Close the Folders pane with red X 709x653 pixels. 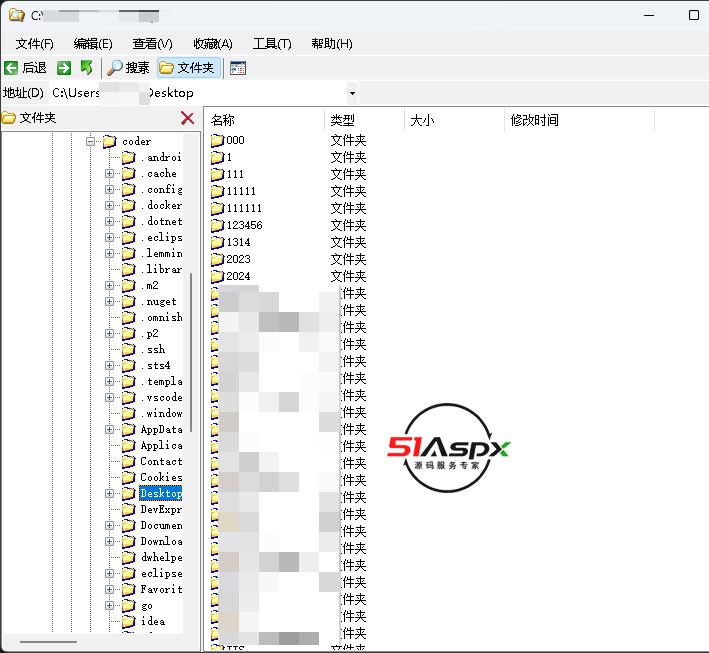(x=187, y=118)
